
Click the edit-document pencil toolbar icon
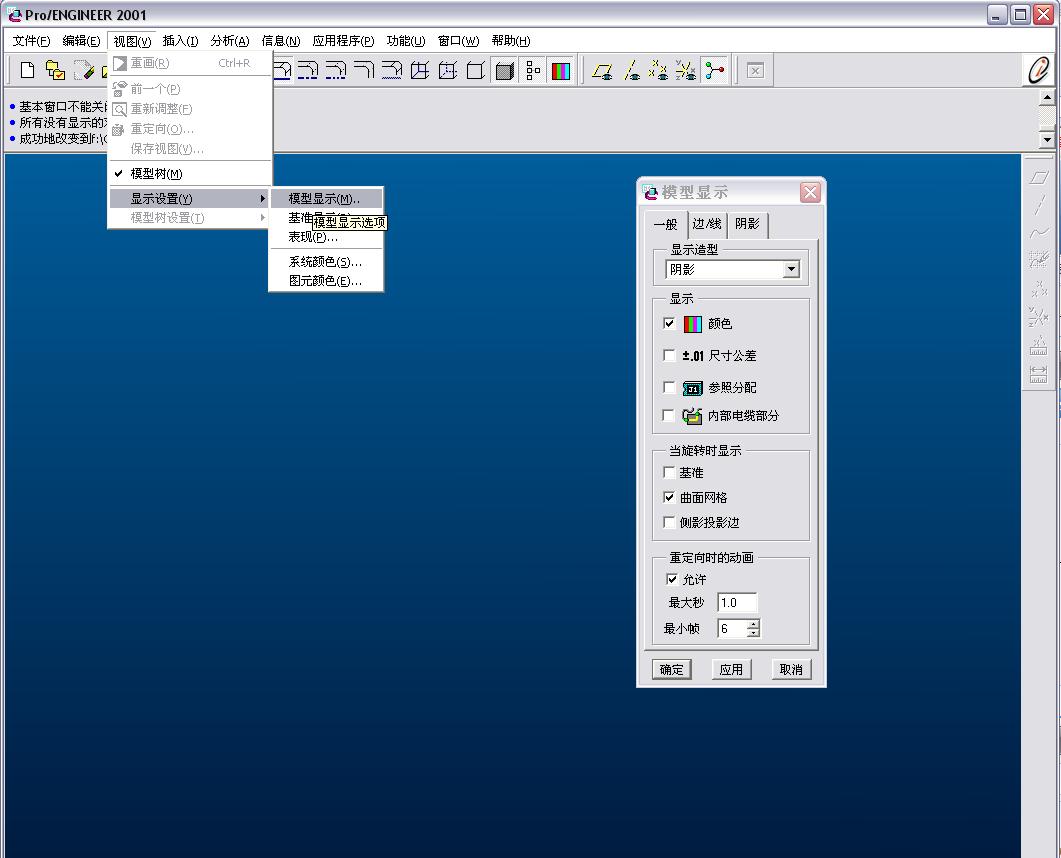(x=83, y=70)
